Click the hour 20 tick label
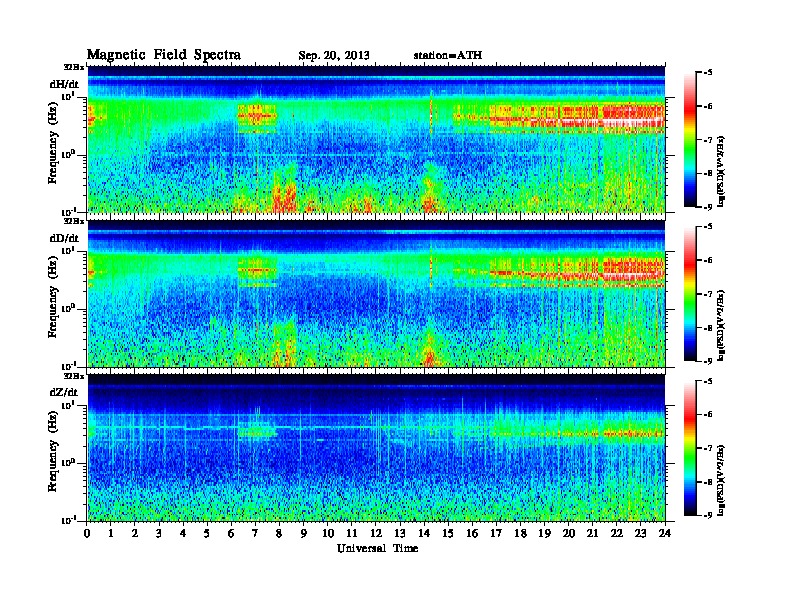Viewport: 792px width, 612px height. coord(569,533)
